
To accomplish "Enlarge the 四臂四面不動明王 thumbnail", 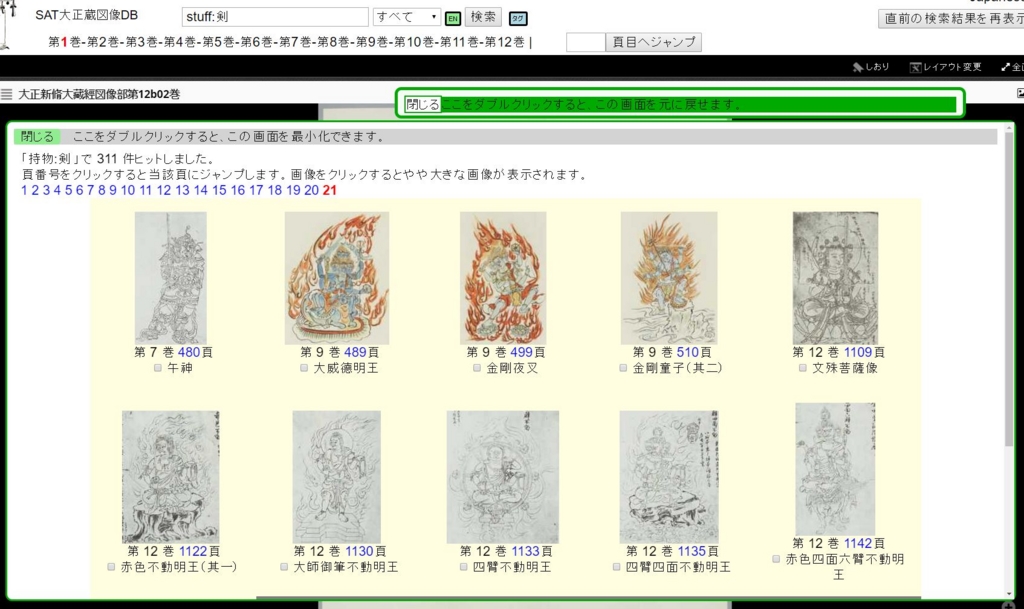I will [x=669, y=477].
